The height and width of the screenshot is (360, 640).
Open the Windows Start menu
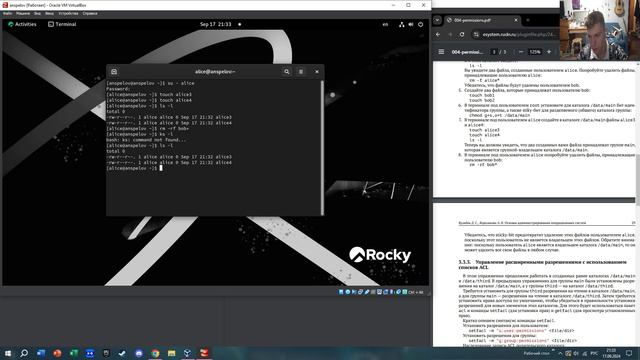[8, 353]
